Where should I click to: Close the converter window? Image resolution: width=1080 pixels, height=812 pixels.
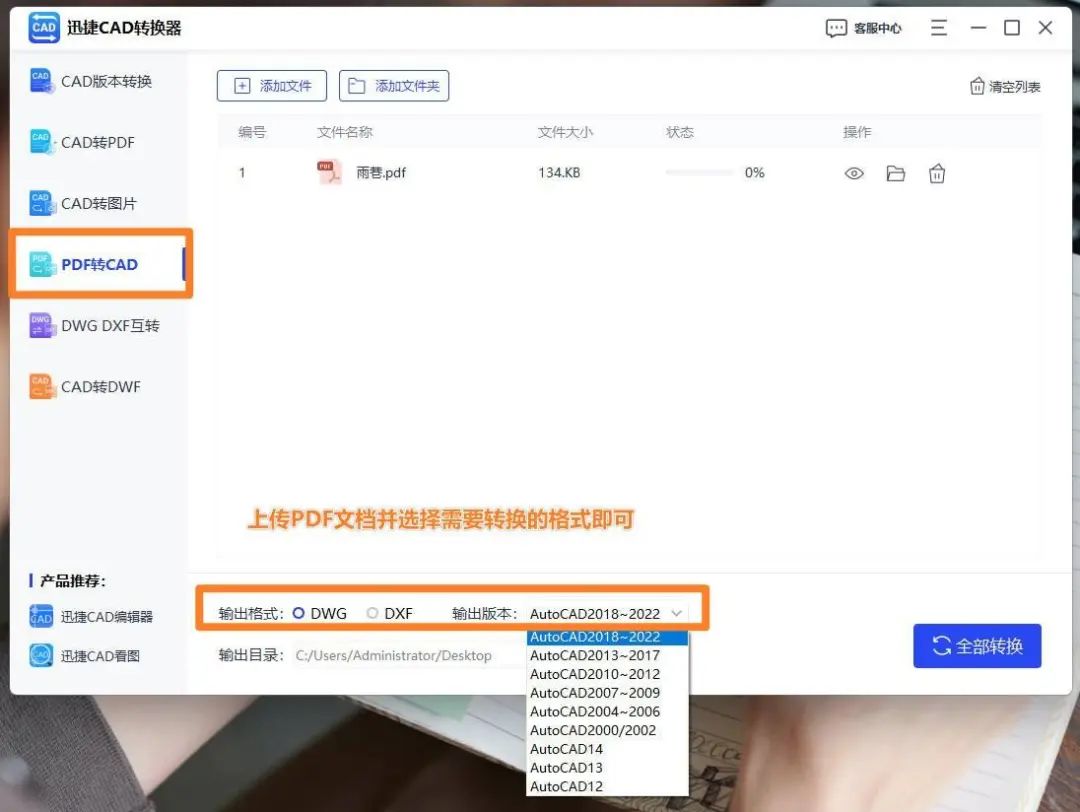[1045, 28]
